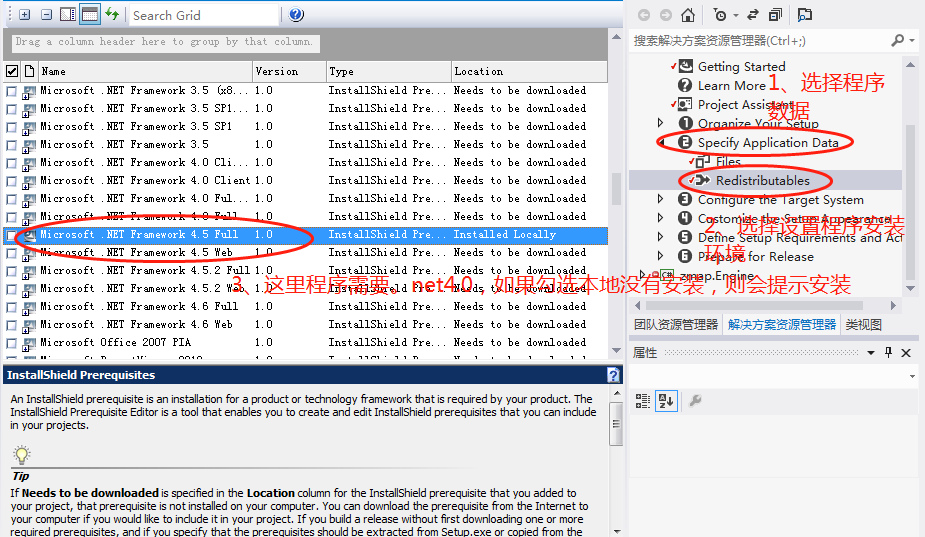This screenshot has height=537, width=925.
Task: Click the Solution Explorer horizontal scrollbar thumb
Action: tap(754, 306)
